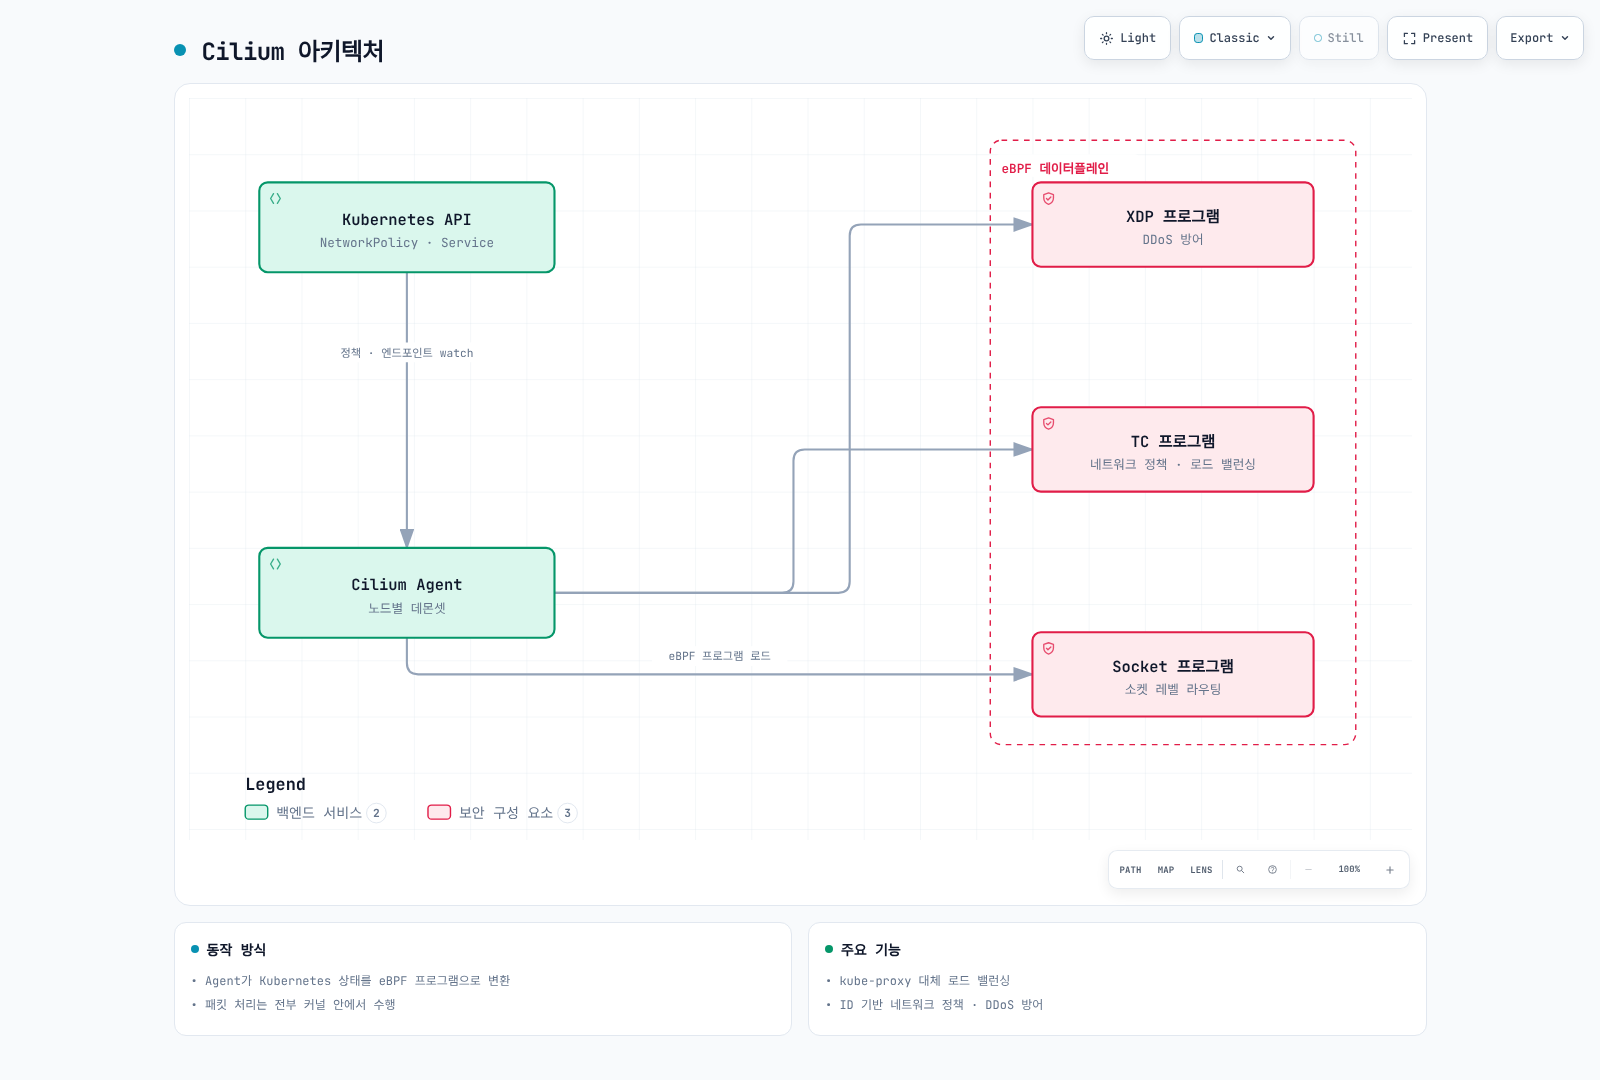Toggle the Still animation setting
The image size is (1600, 1080).
[1339, 38]
